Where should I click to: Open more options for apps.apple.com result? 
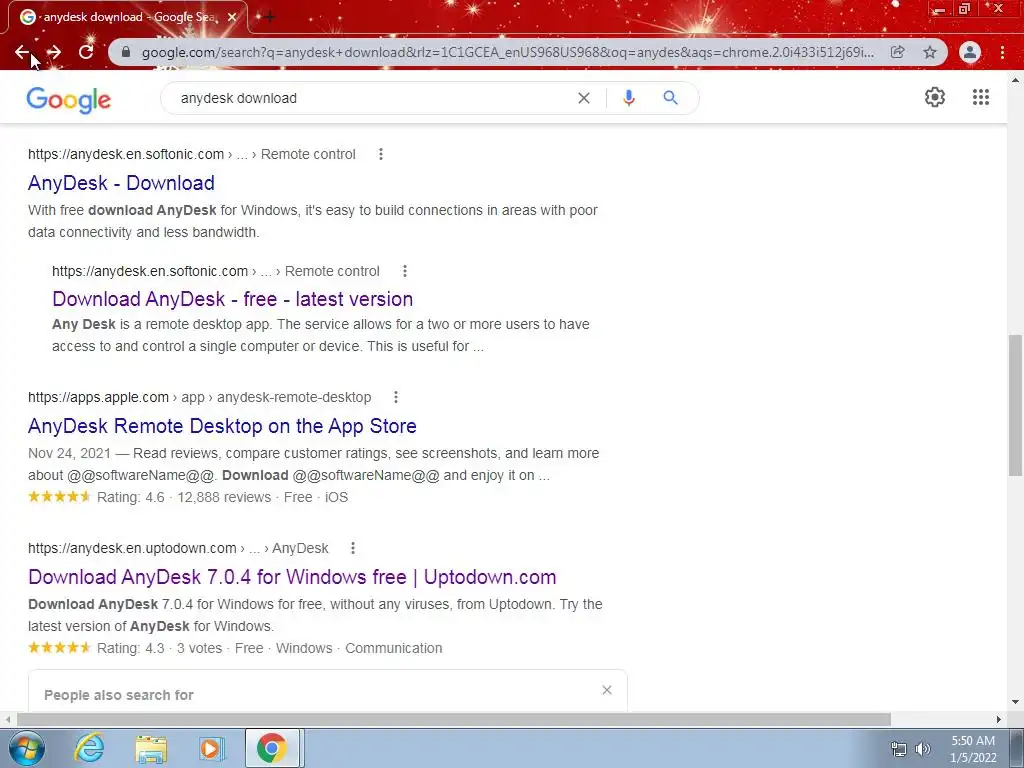click(x=396, y=397)
